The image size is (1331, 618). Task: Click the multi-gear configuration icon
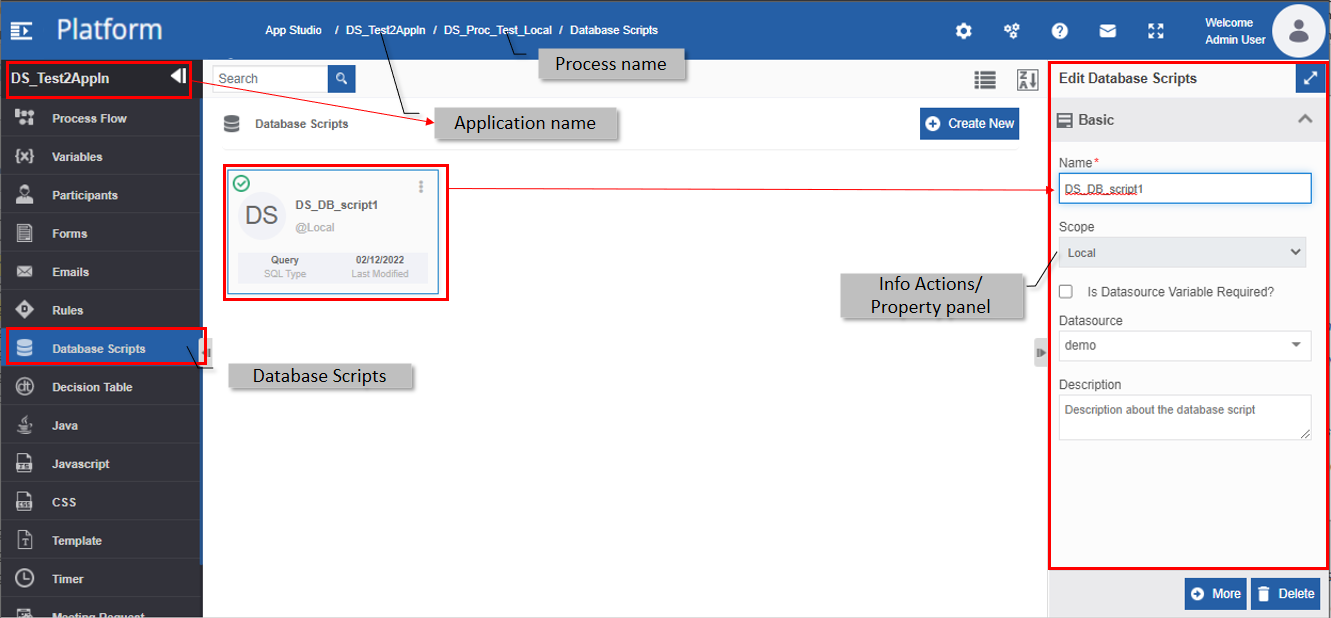[1011, 31]
